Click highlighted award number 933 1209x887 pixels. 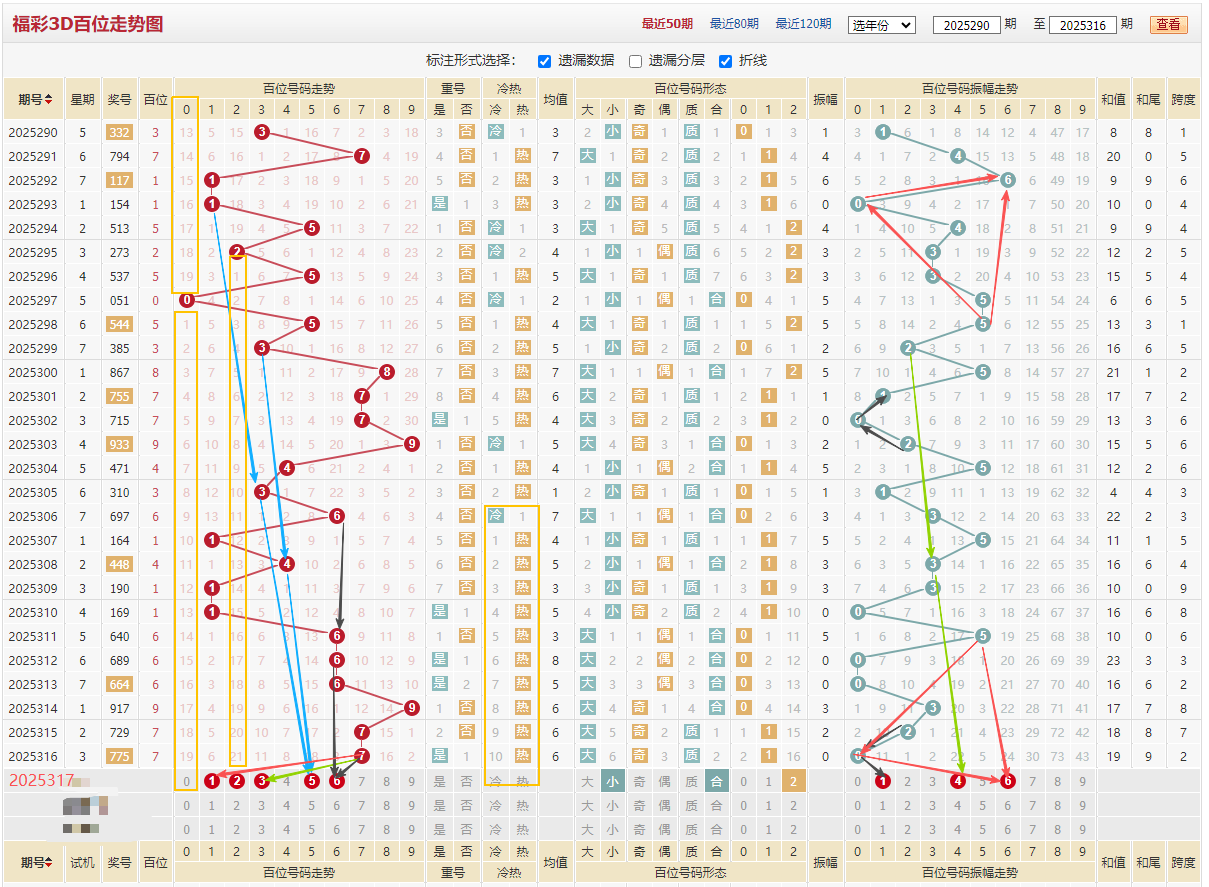pos(120,444)
